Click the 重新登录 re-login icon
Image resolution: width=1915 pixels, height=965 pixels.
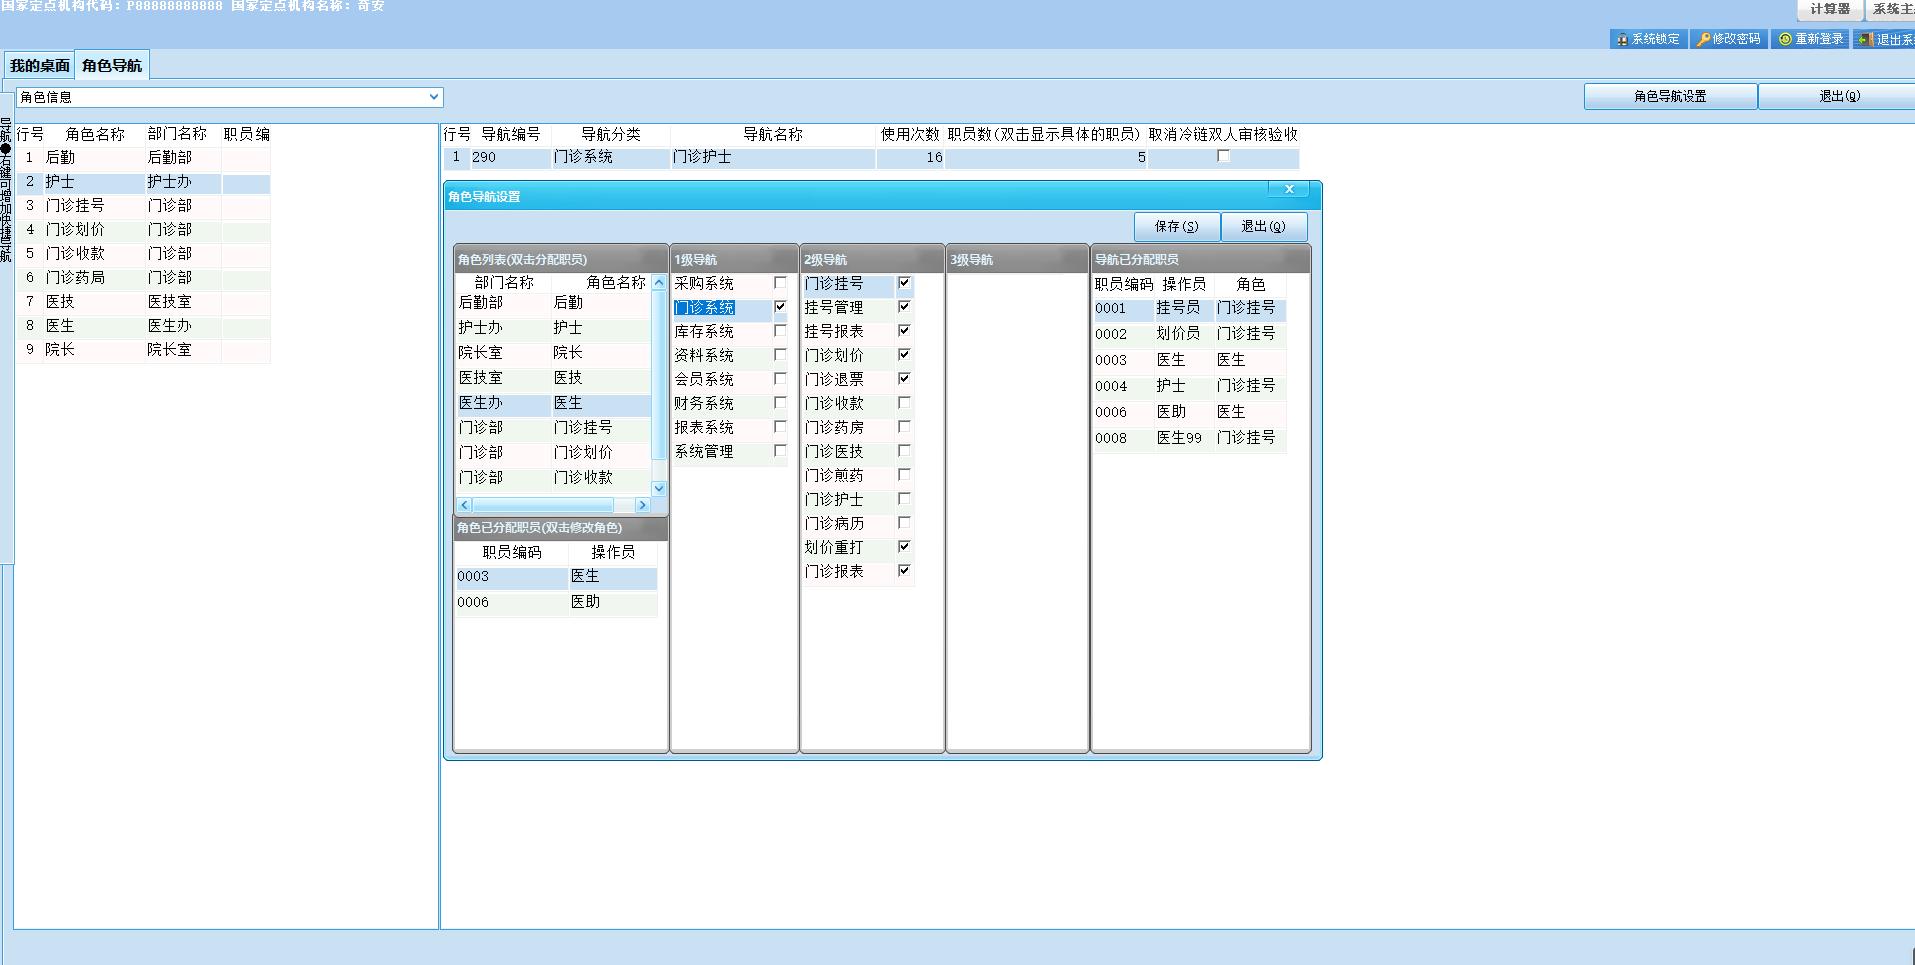pyautogui.click(x=1785, y=39)
